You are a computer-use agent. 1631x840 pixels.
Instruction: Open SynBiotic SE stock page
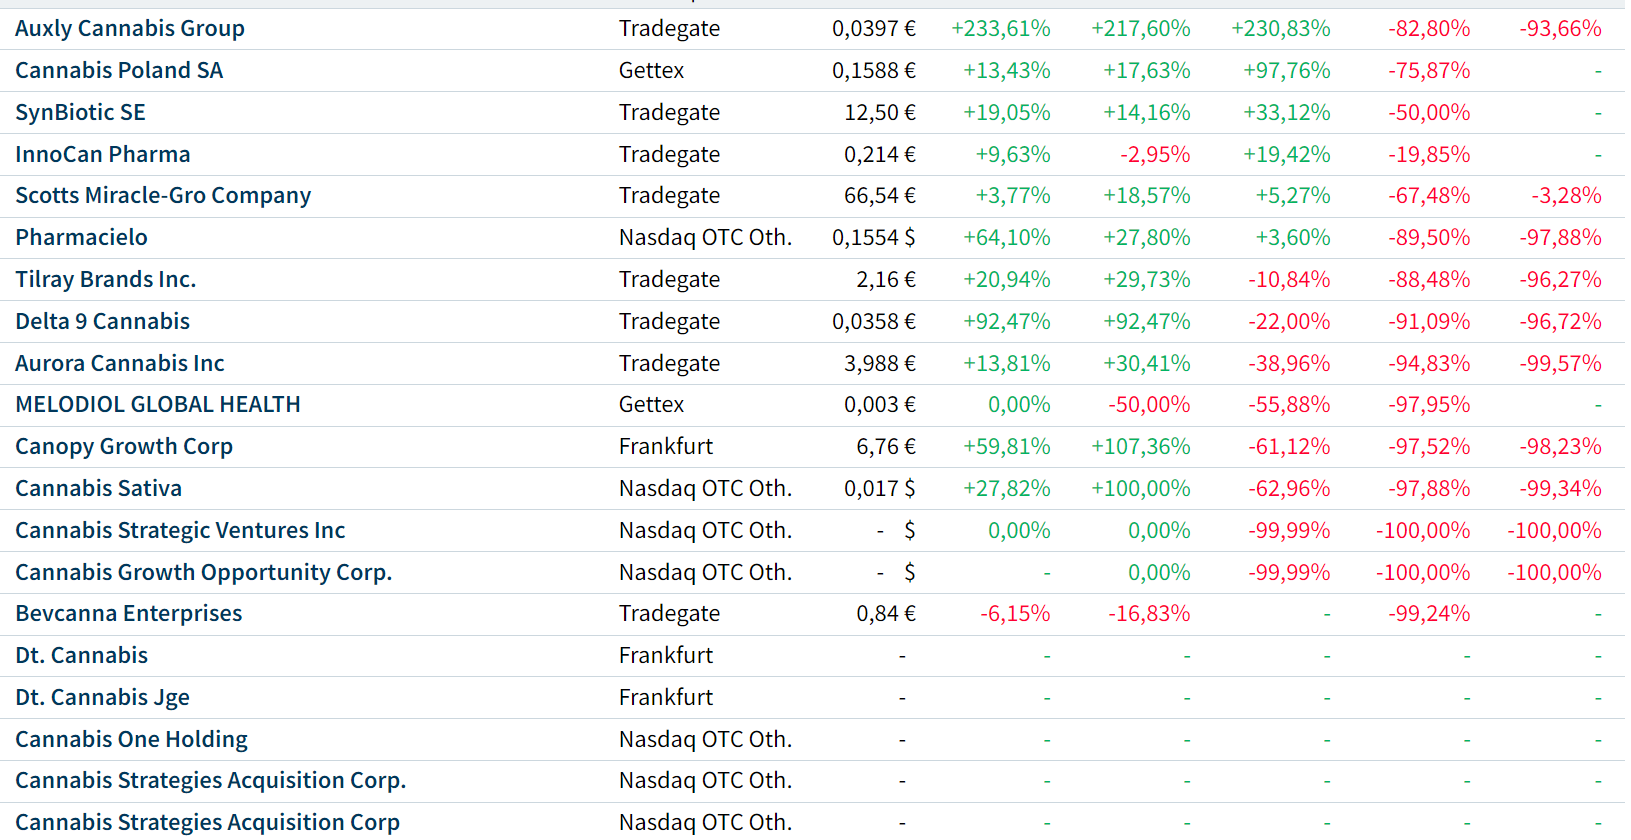[80, 113]
